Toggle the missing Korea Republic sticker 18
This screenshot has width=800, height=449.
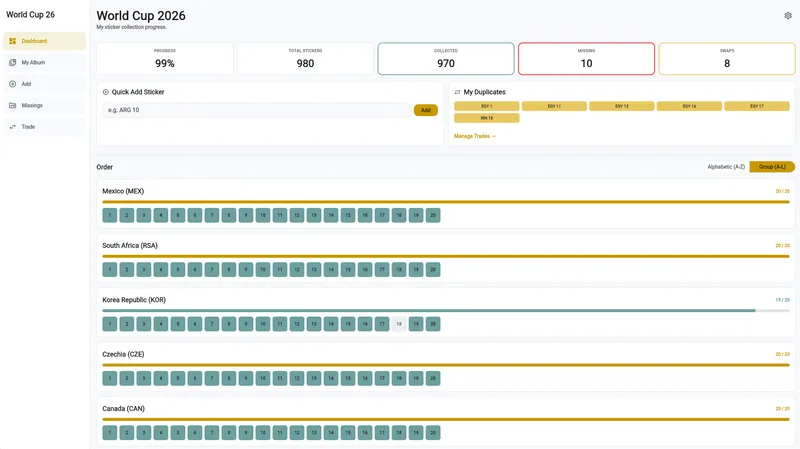[399, 324]
